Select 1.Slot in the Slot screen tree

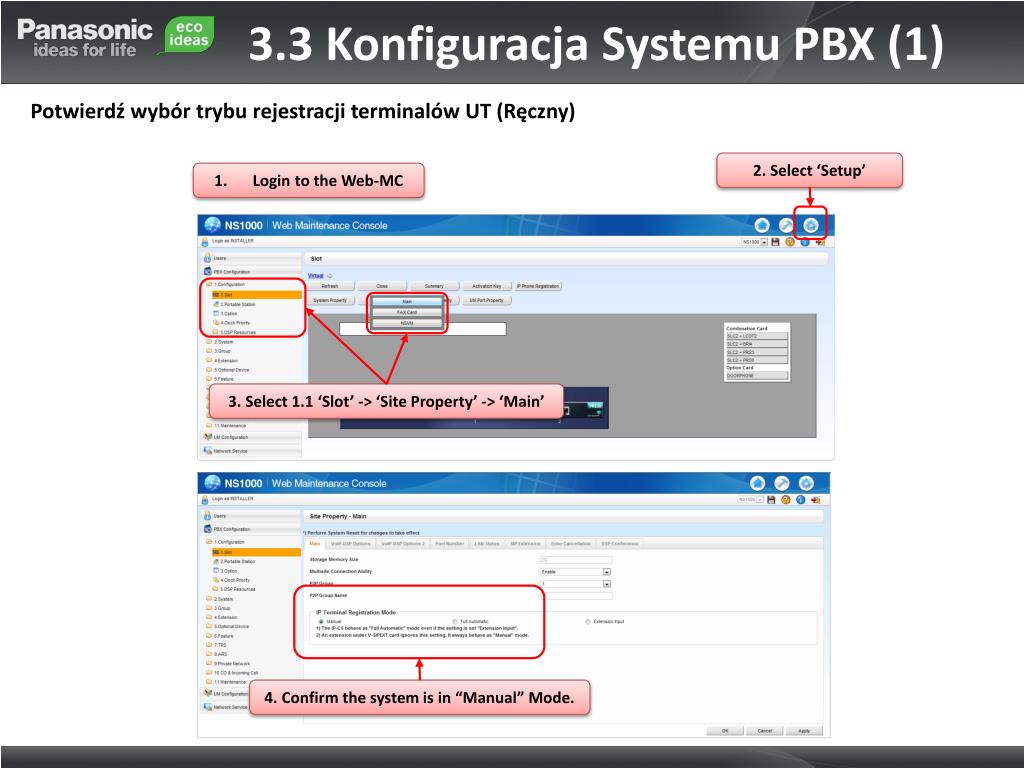click(x=257, y=295)
